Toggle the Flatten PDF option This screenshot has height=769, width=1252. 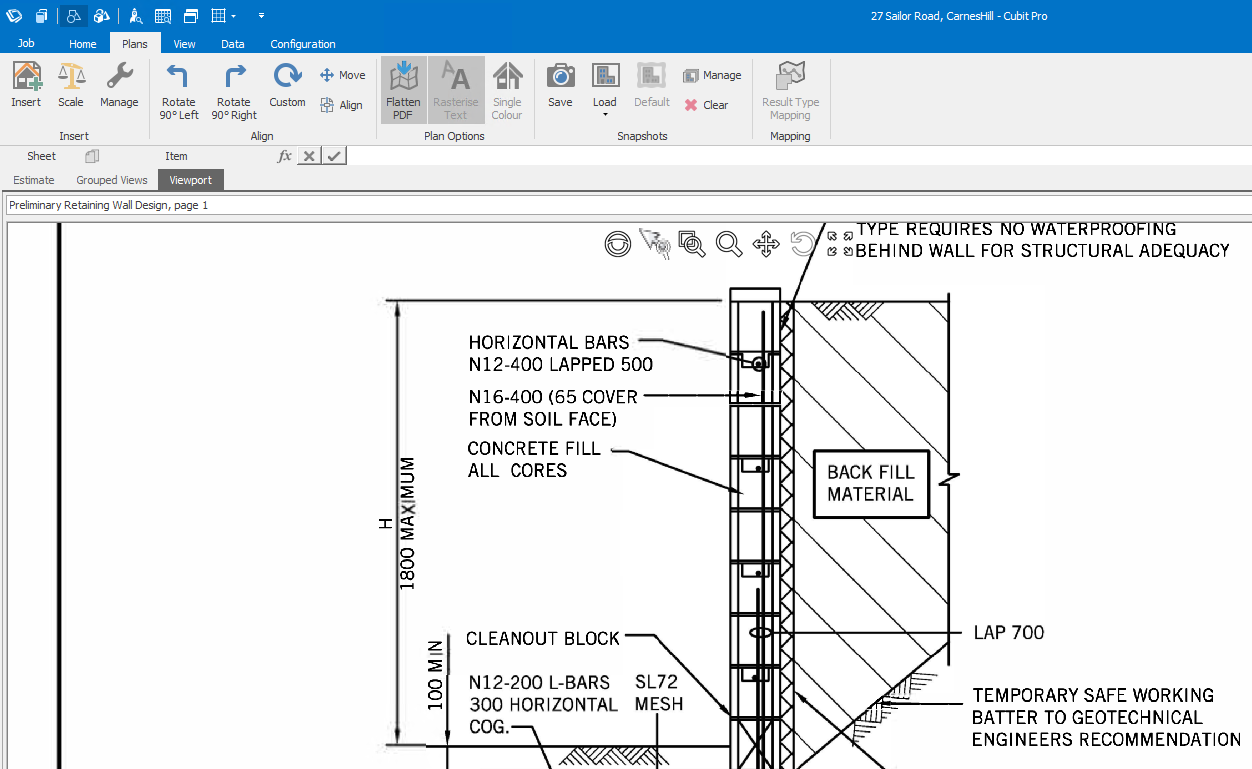point(403,90)
